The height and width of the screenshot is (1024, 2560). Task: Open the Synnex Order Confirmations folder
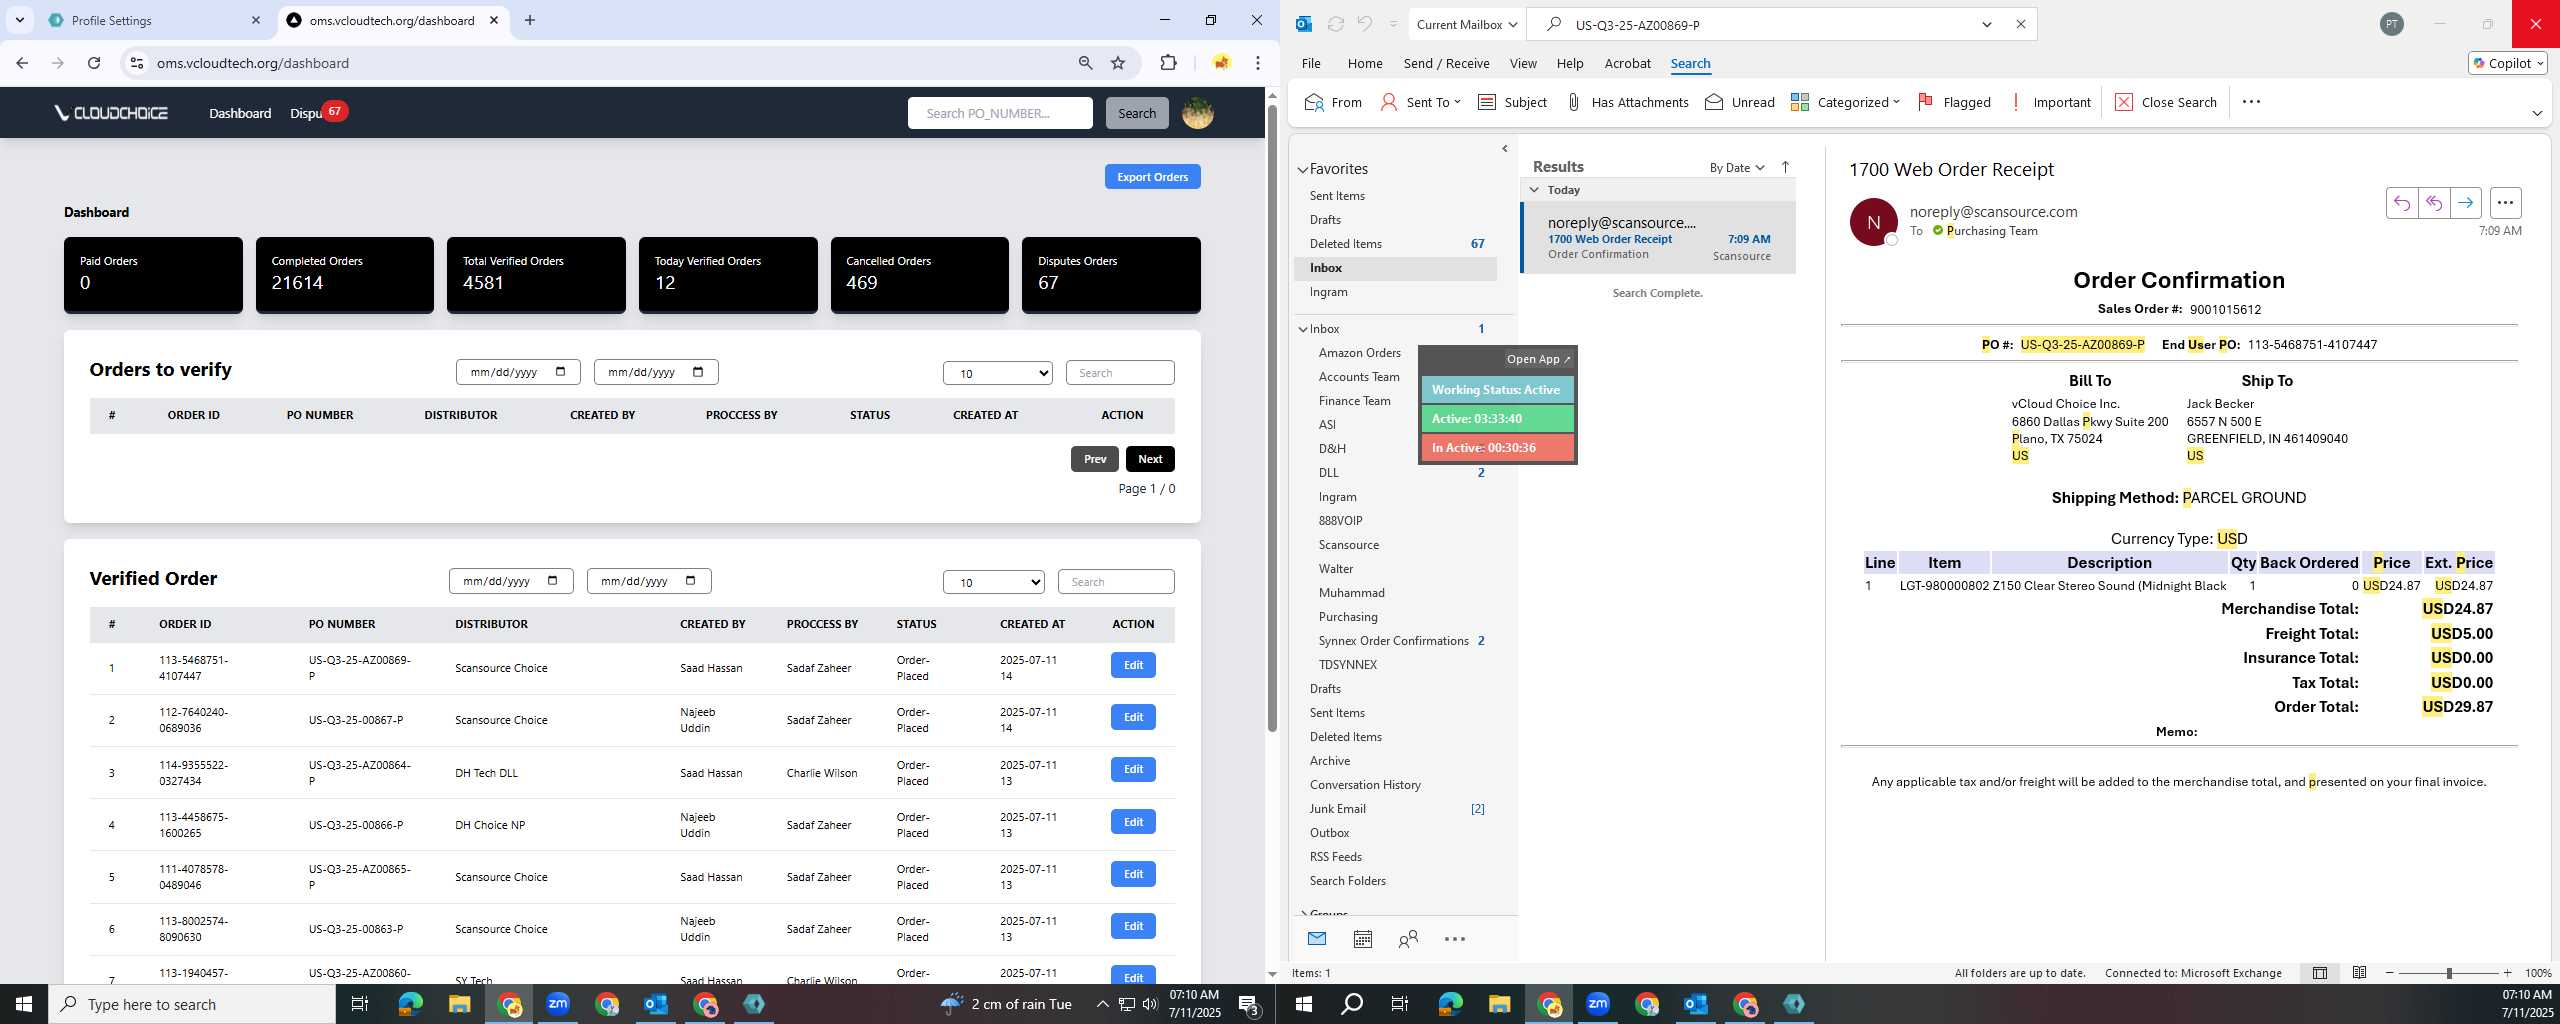(x=1393, y=641)
